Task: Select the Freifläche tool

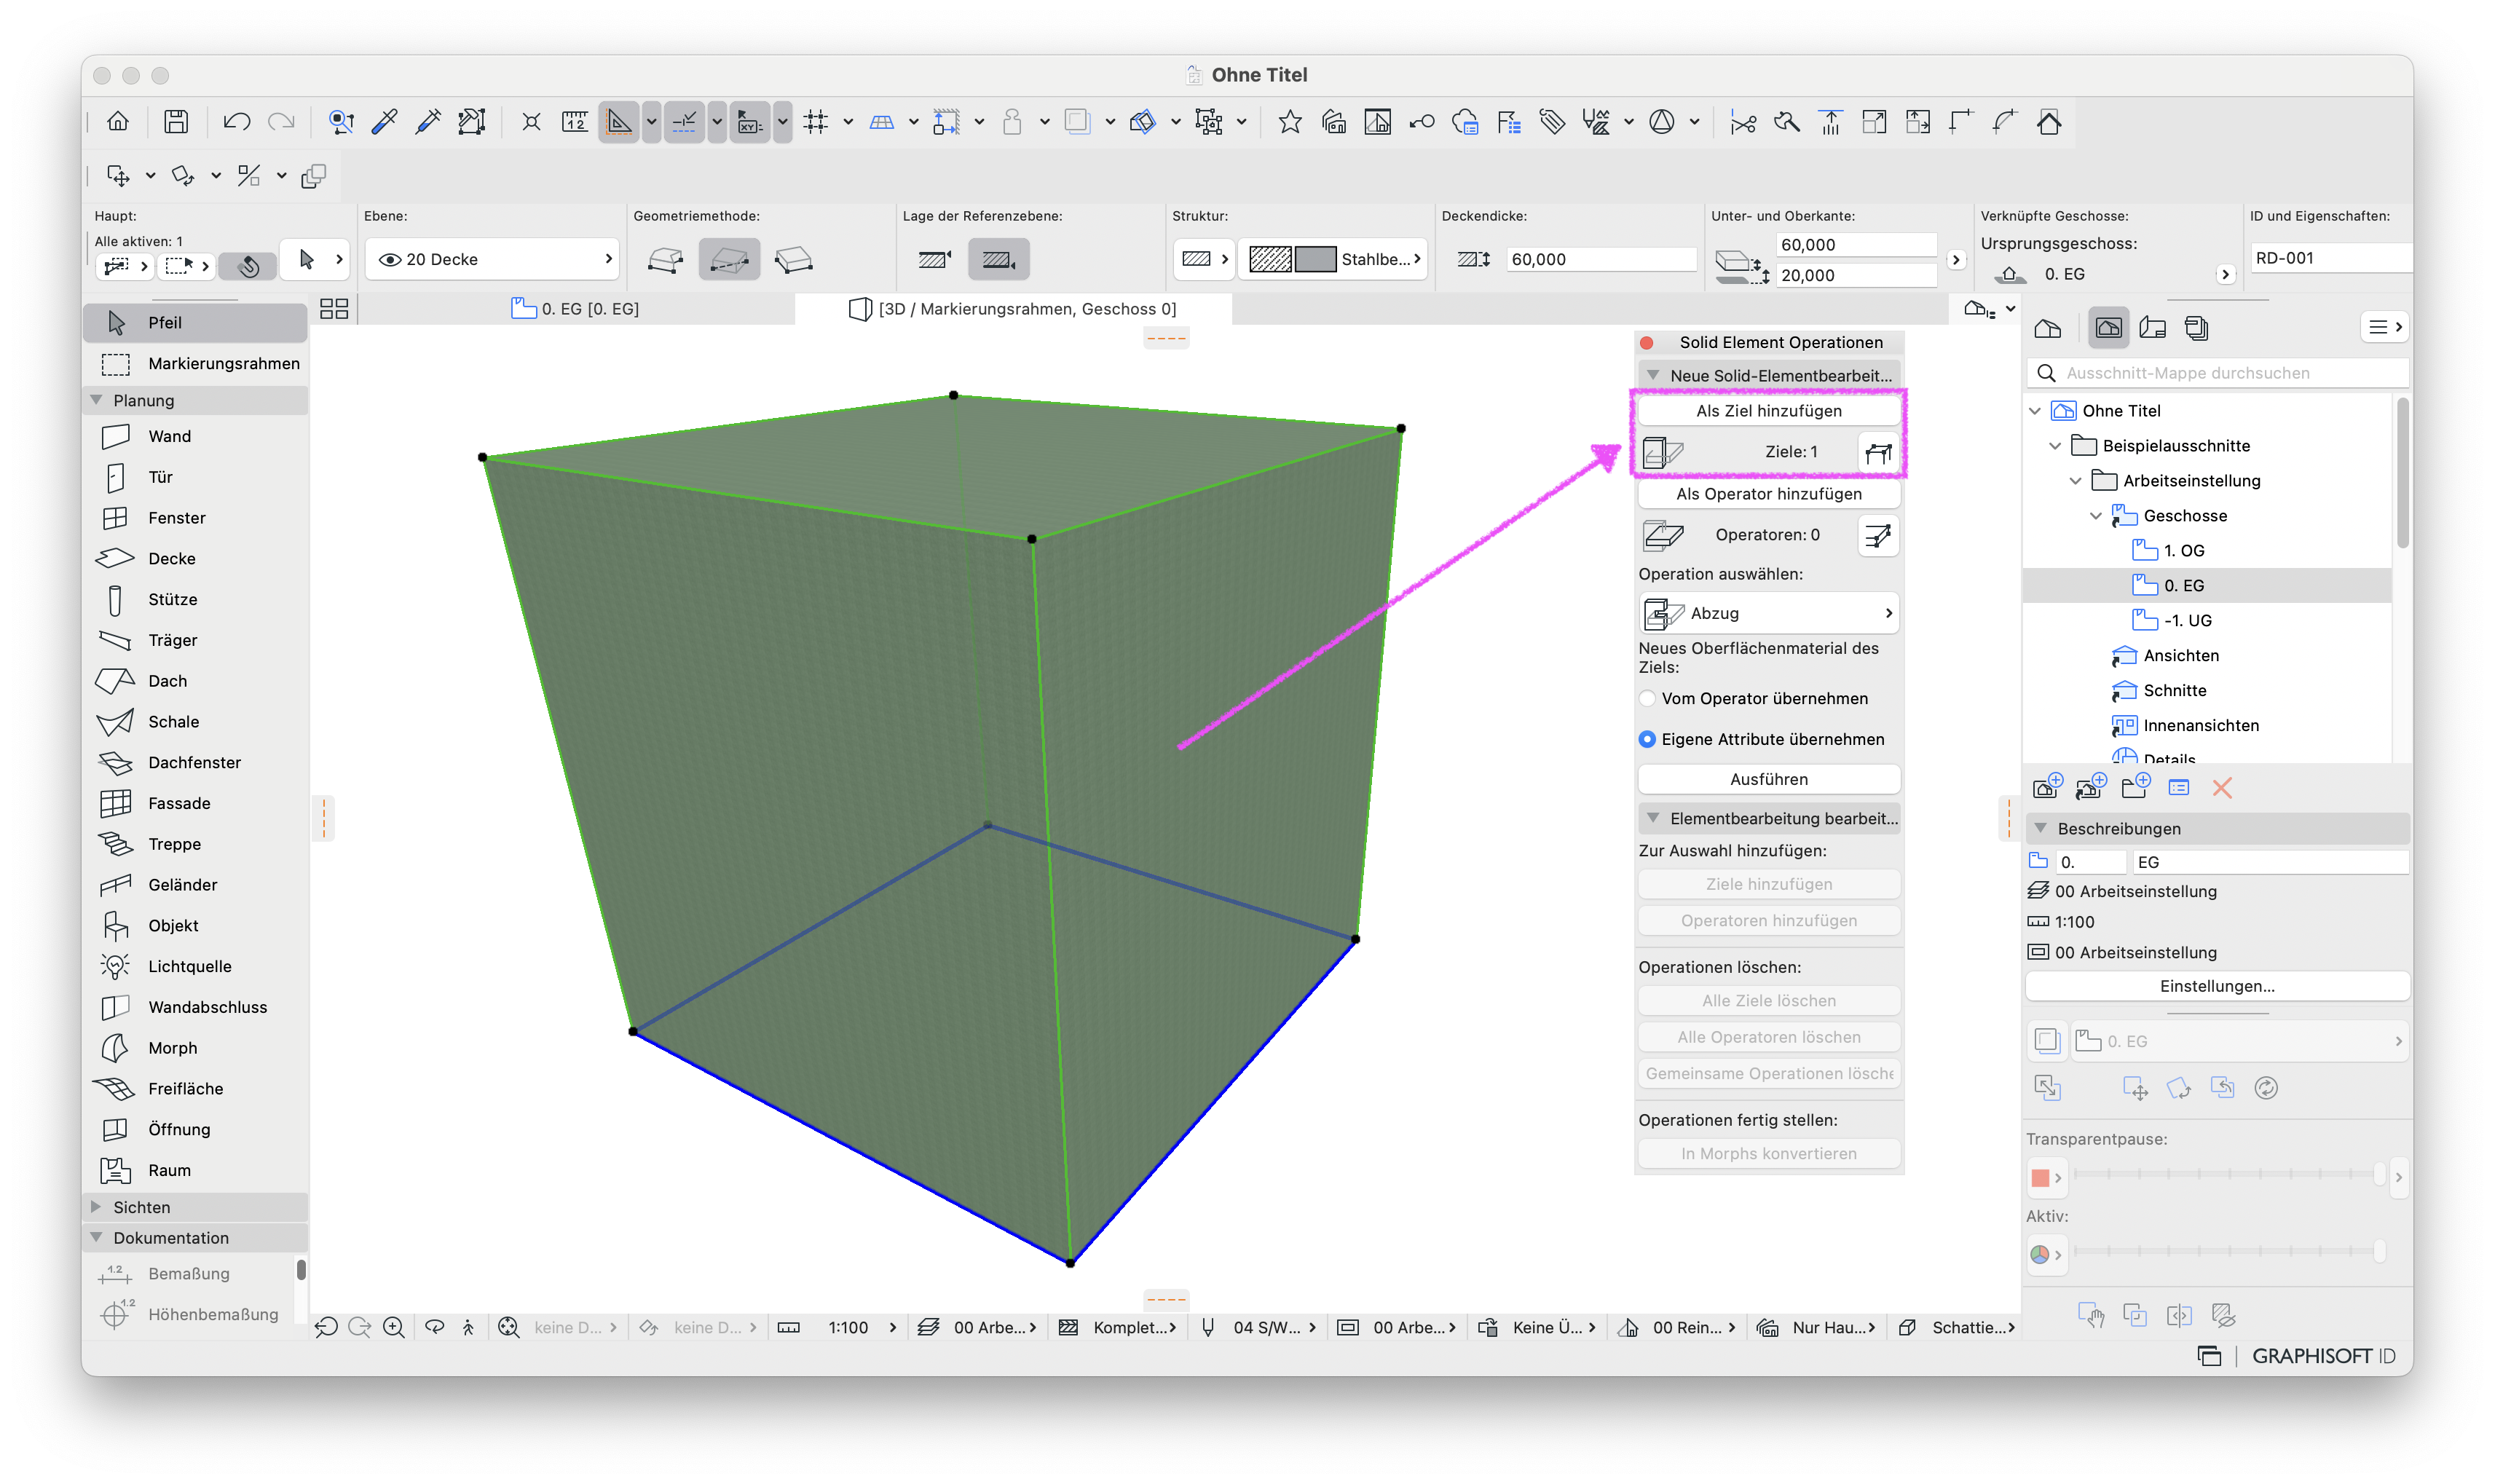Action: 195,1088
